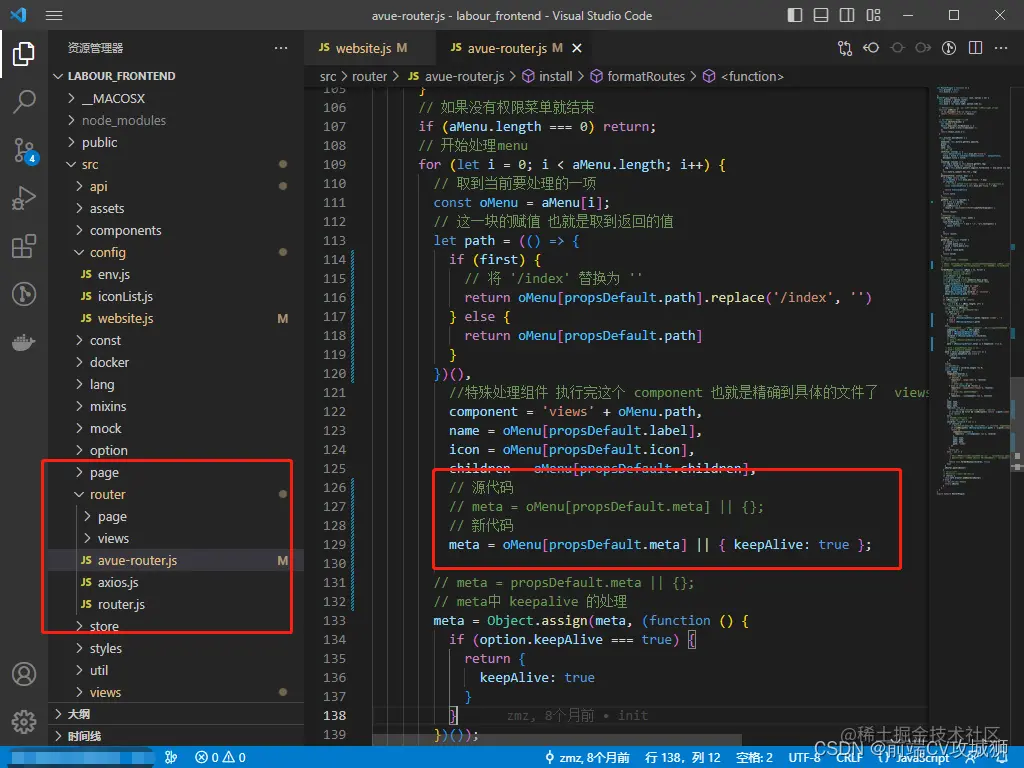Image resolution: width=1024 pixels, height=768 pixels.
Task: Collapse the LABOUR_FRONTEND root folder
Action: (x=176, y=76)
